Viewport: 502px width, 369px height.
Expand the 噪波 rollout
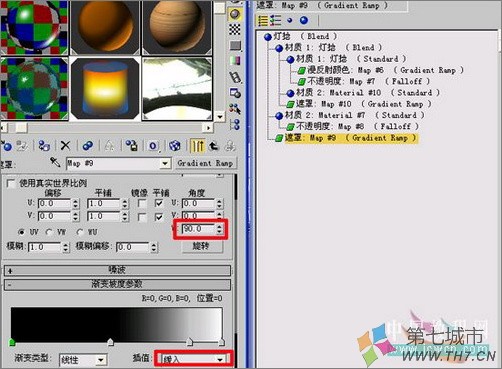(117, 270)
